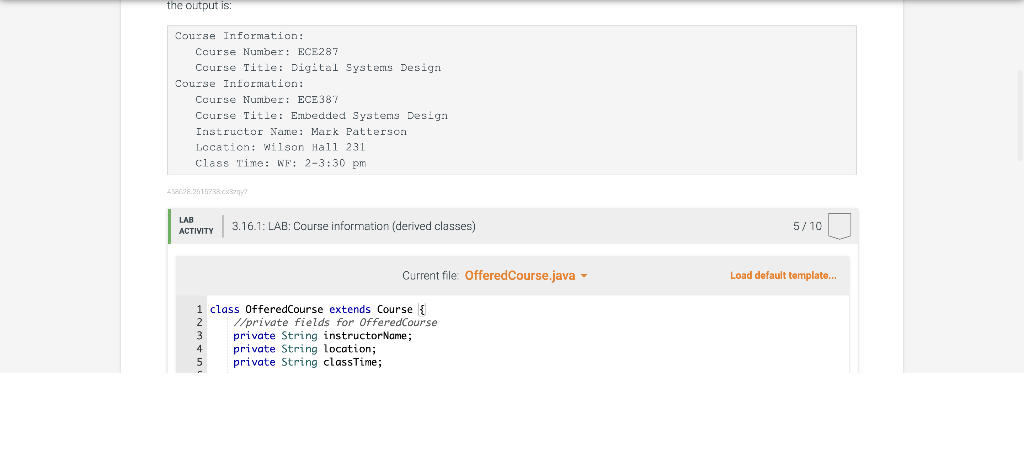
Task: Click 'private String location;' code line
Action: click(x=305, y=349)
